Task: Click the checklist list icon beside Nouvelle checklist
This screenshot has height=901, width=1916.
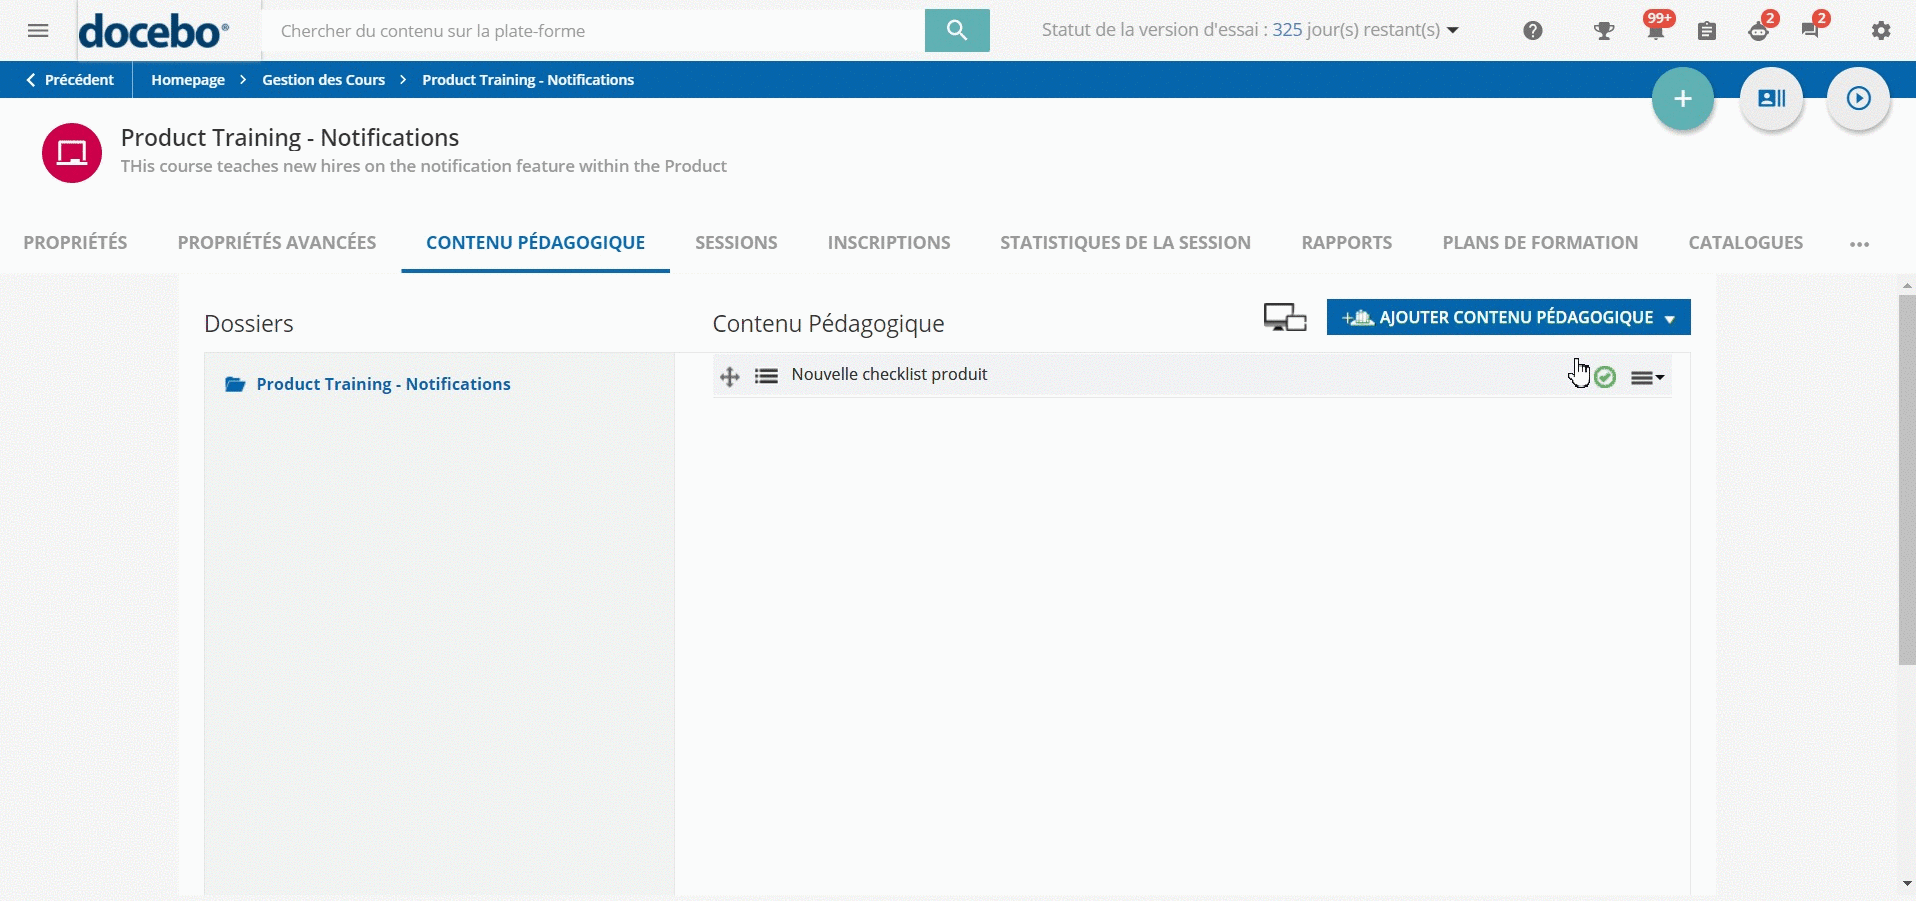Action: click(766, 376)
